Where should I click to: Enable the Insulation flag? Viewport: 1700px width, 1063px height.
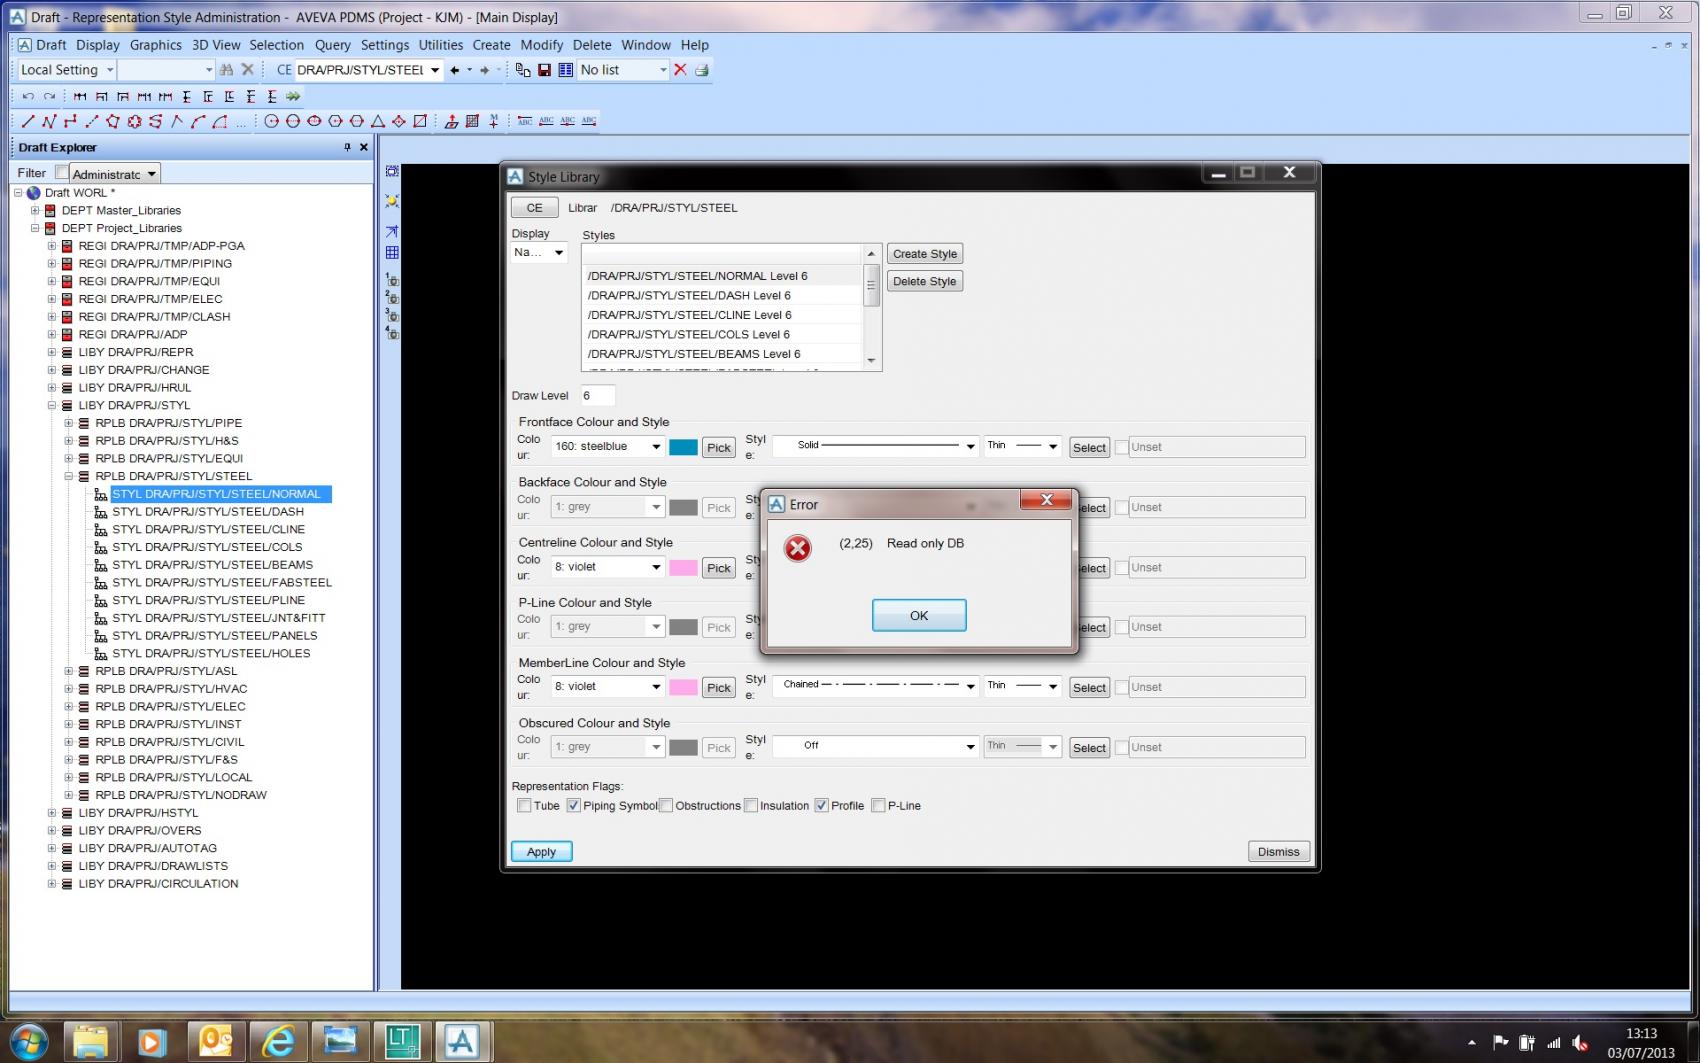tap(751, 805)
